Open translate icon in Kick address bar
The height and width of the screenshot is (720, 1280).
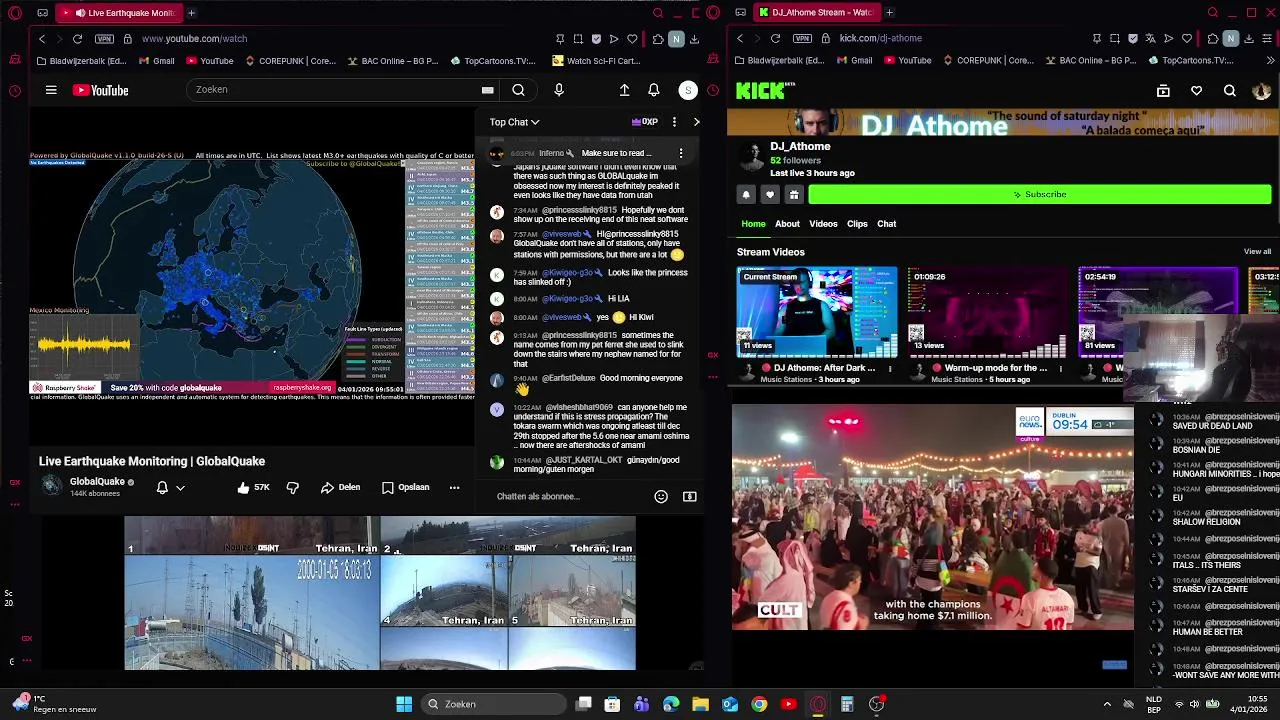pos(1150,39)
